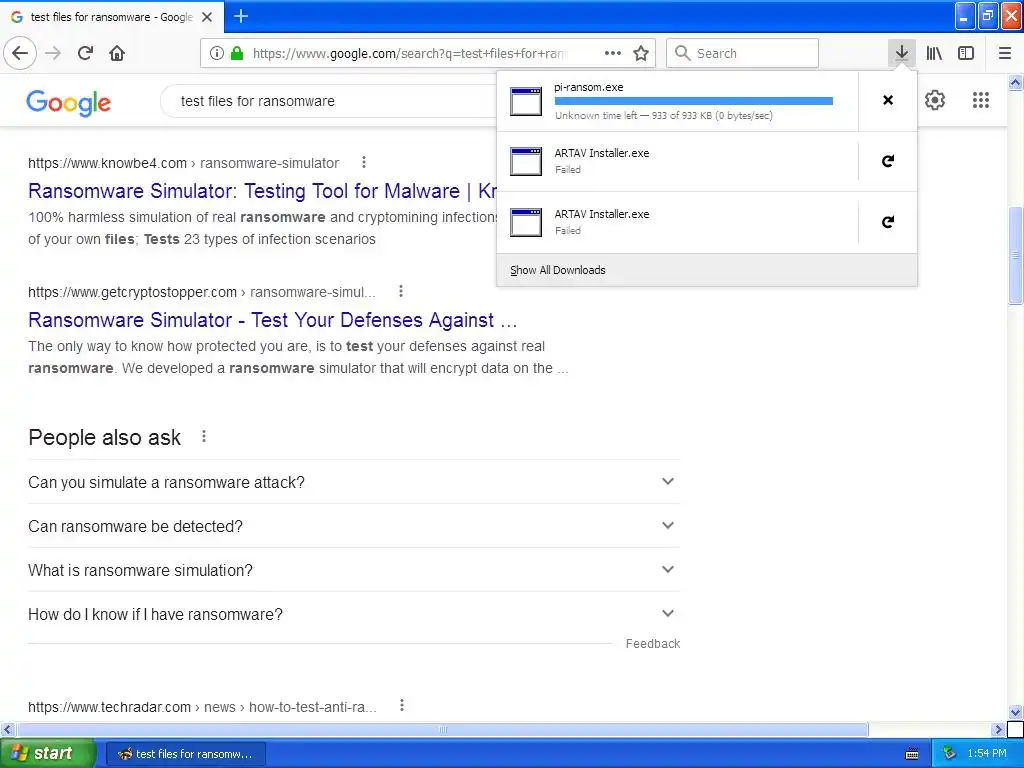Image resolution: width=1024 pixels, height=768 pixels.
Task: Open the Firefox hamburger menu
Action: tap(1004, 53)
